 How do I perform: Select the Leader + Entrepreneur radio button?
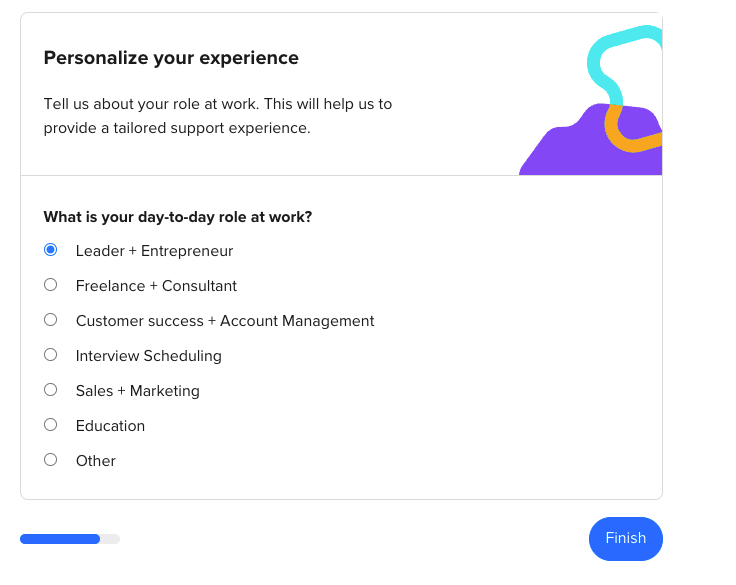coord(50,250)
